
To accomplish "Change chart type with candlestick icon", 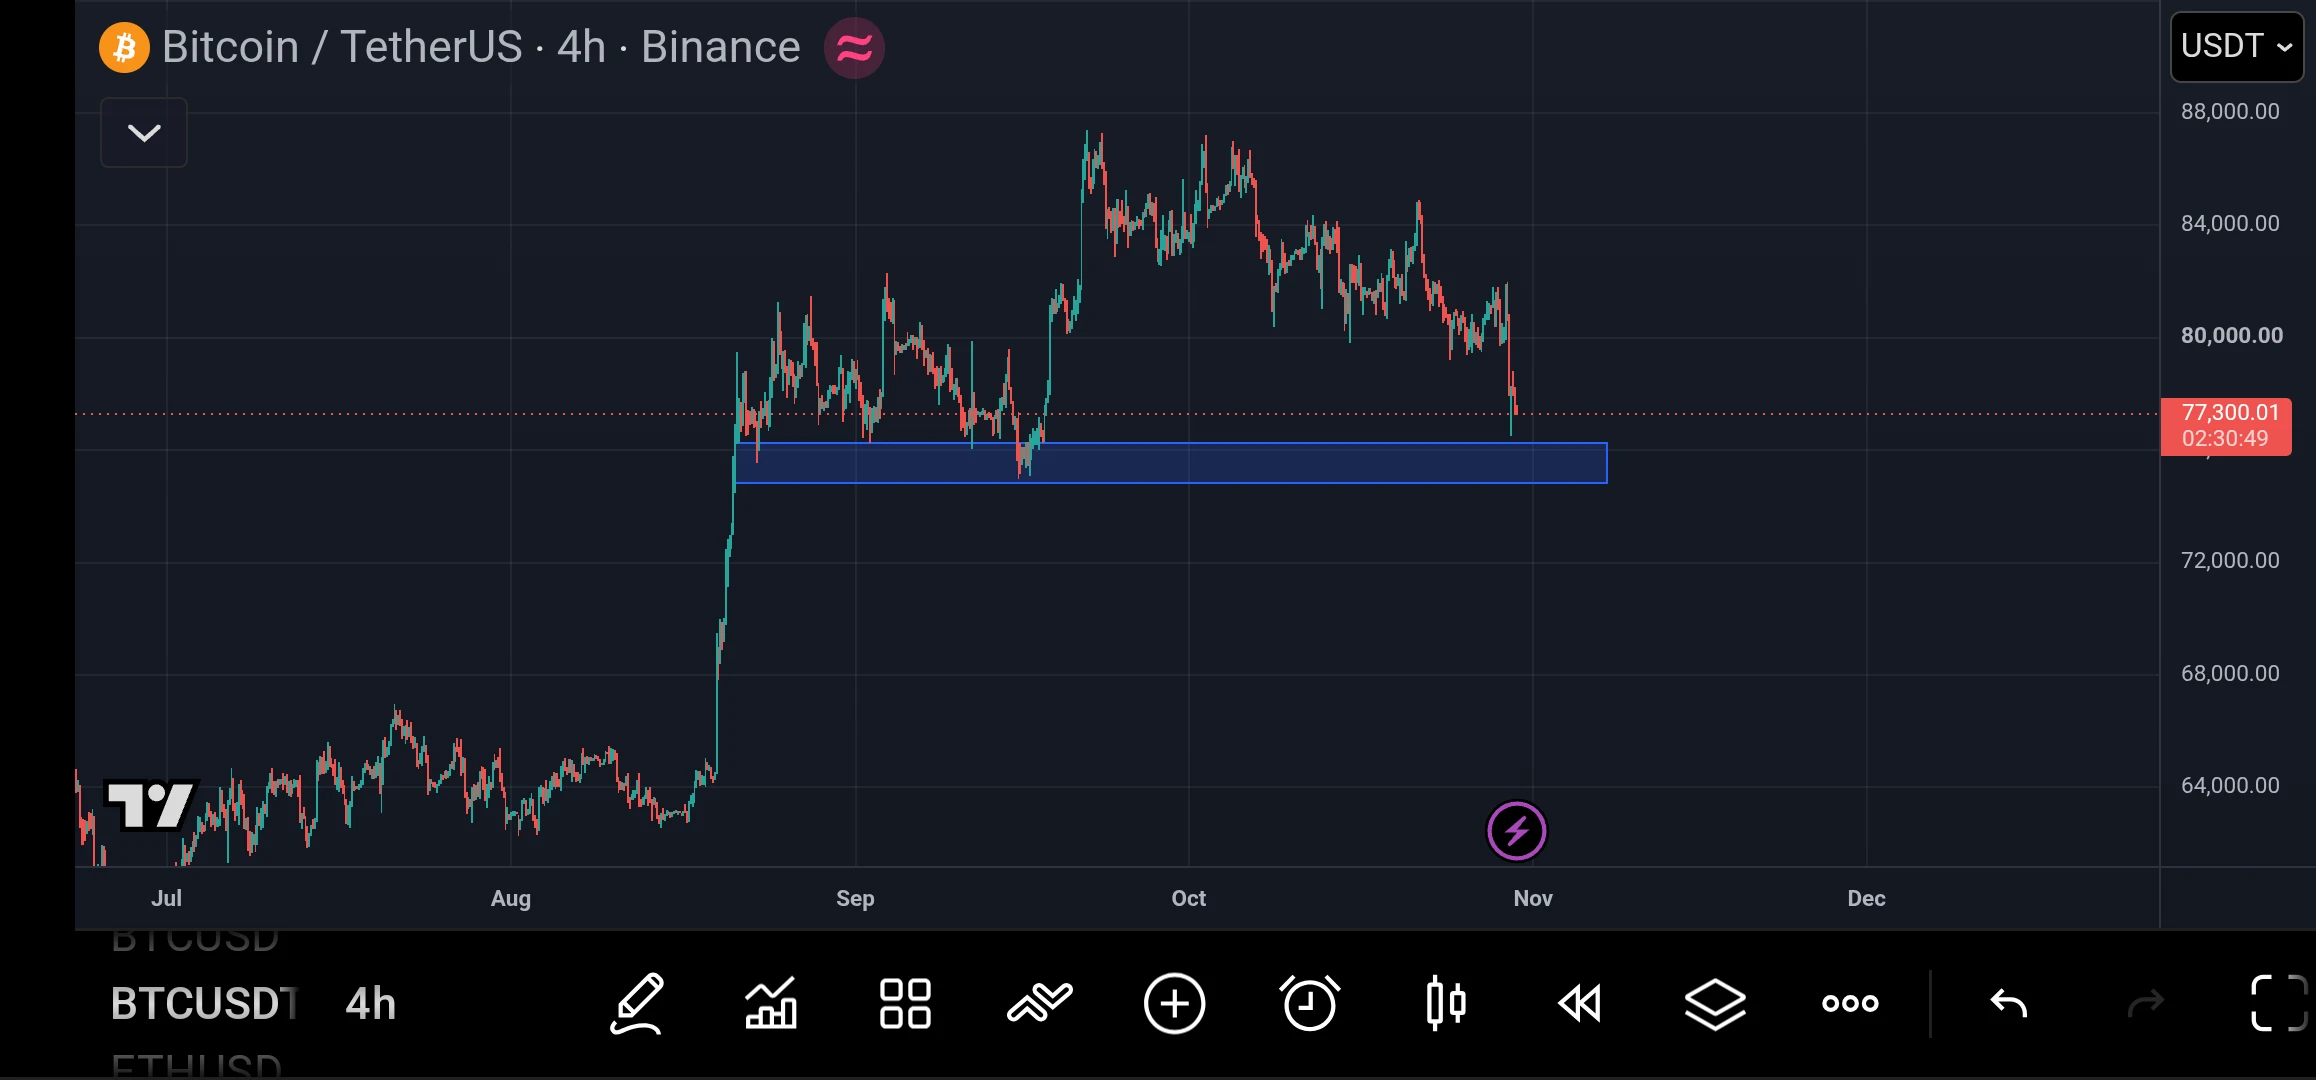I will pyautogui.click(x=1446, y=1003).
